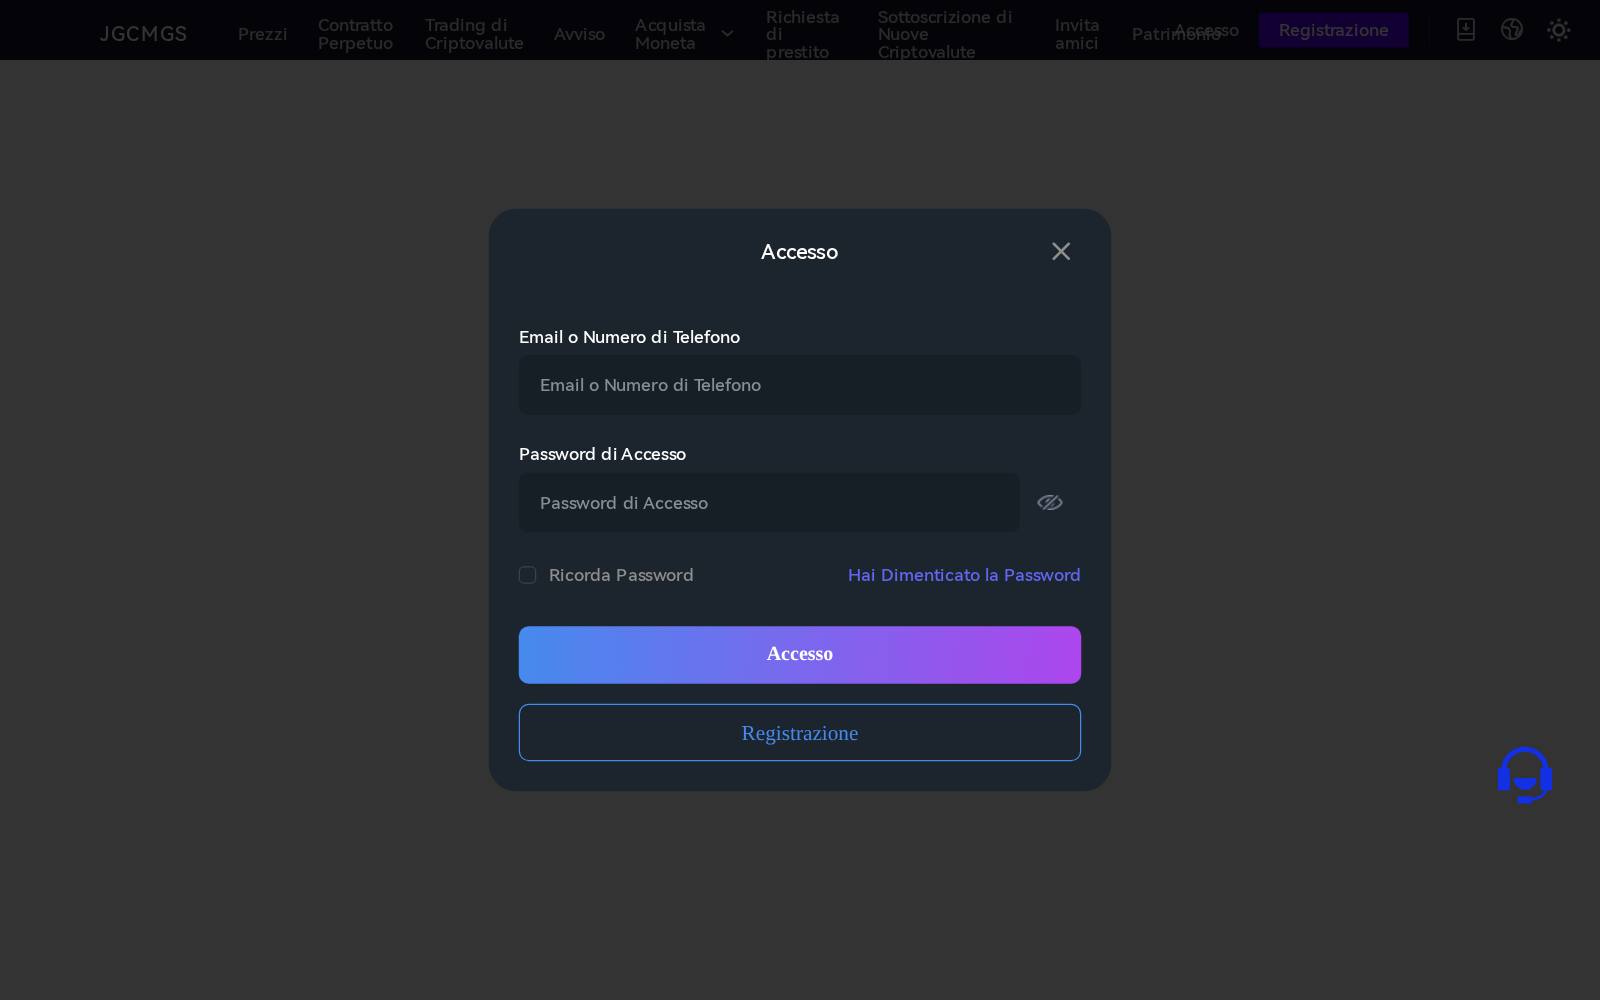This screenshot has width=1600, height=1000.
Task: Open the Acquista Moneta menu
Action: pos(670,34)
